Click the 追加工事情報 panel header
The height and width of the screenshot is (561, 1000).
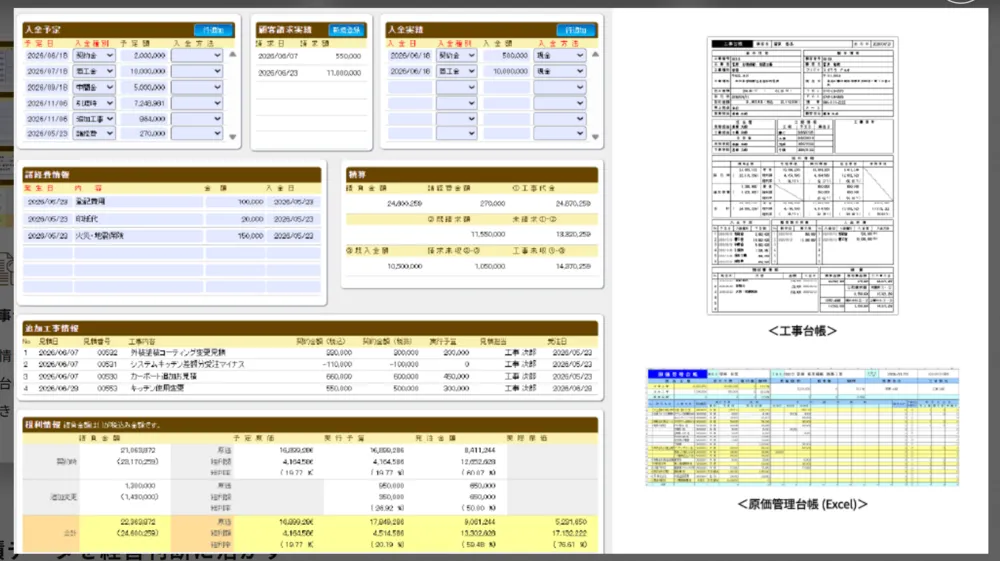pyautogui.click(x=311, y=328)
